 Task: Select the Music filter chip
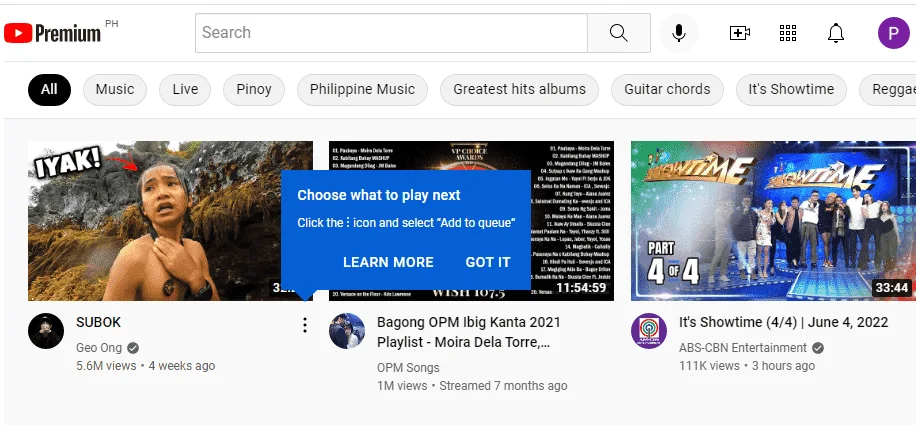click(x=114, y=89)
